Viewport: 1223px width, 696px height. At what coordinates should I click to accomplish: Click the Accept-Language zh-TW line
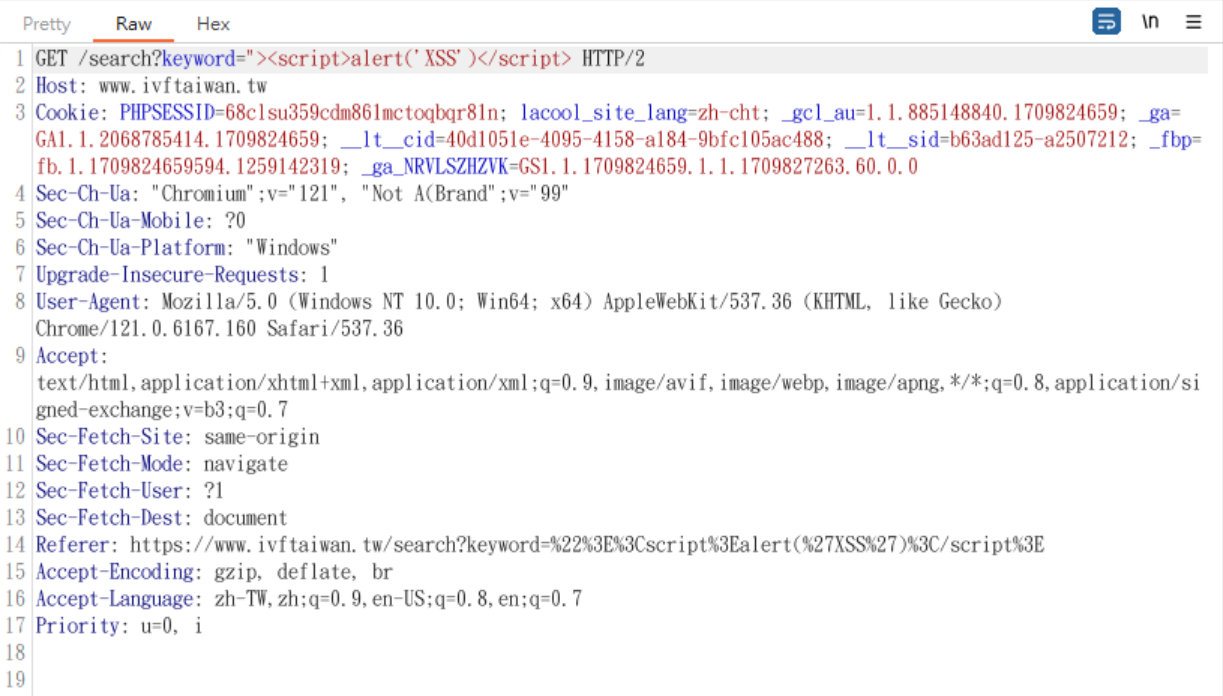(309, 599)
